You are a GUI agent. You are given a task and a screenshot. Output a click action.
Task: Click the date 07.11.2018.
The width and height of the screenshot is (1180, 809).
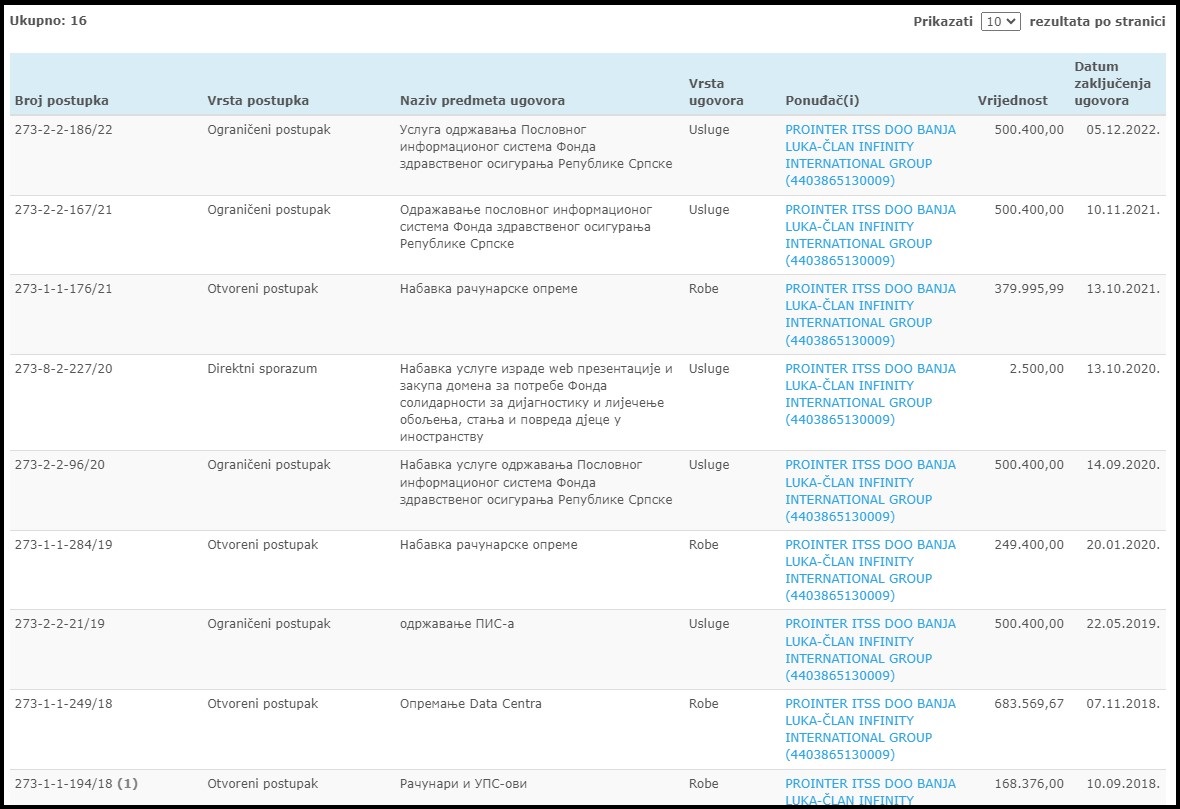(1123, 704)
